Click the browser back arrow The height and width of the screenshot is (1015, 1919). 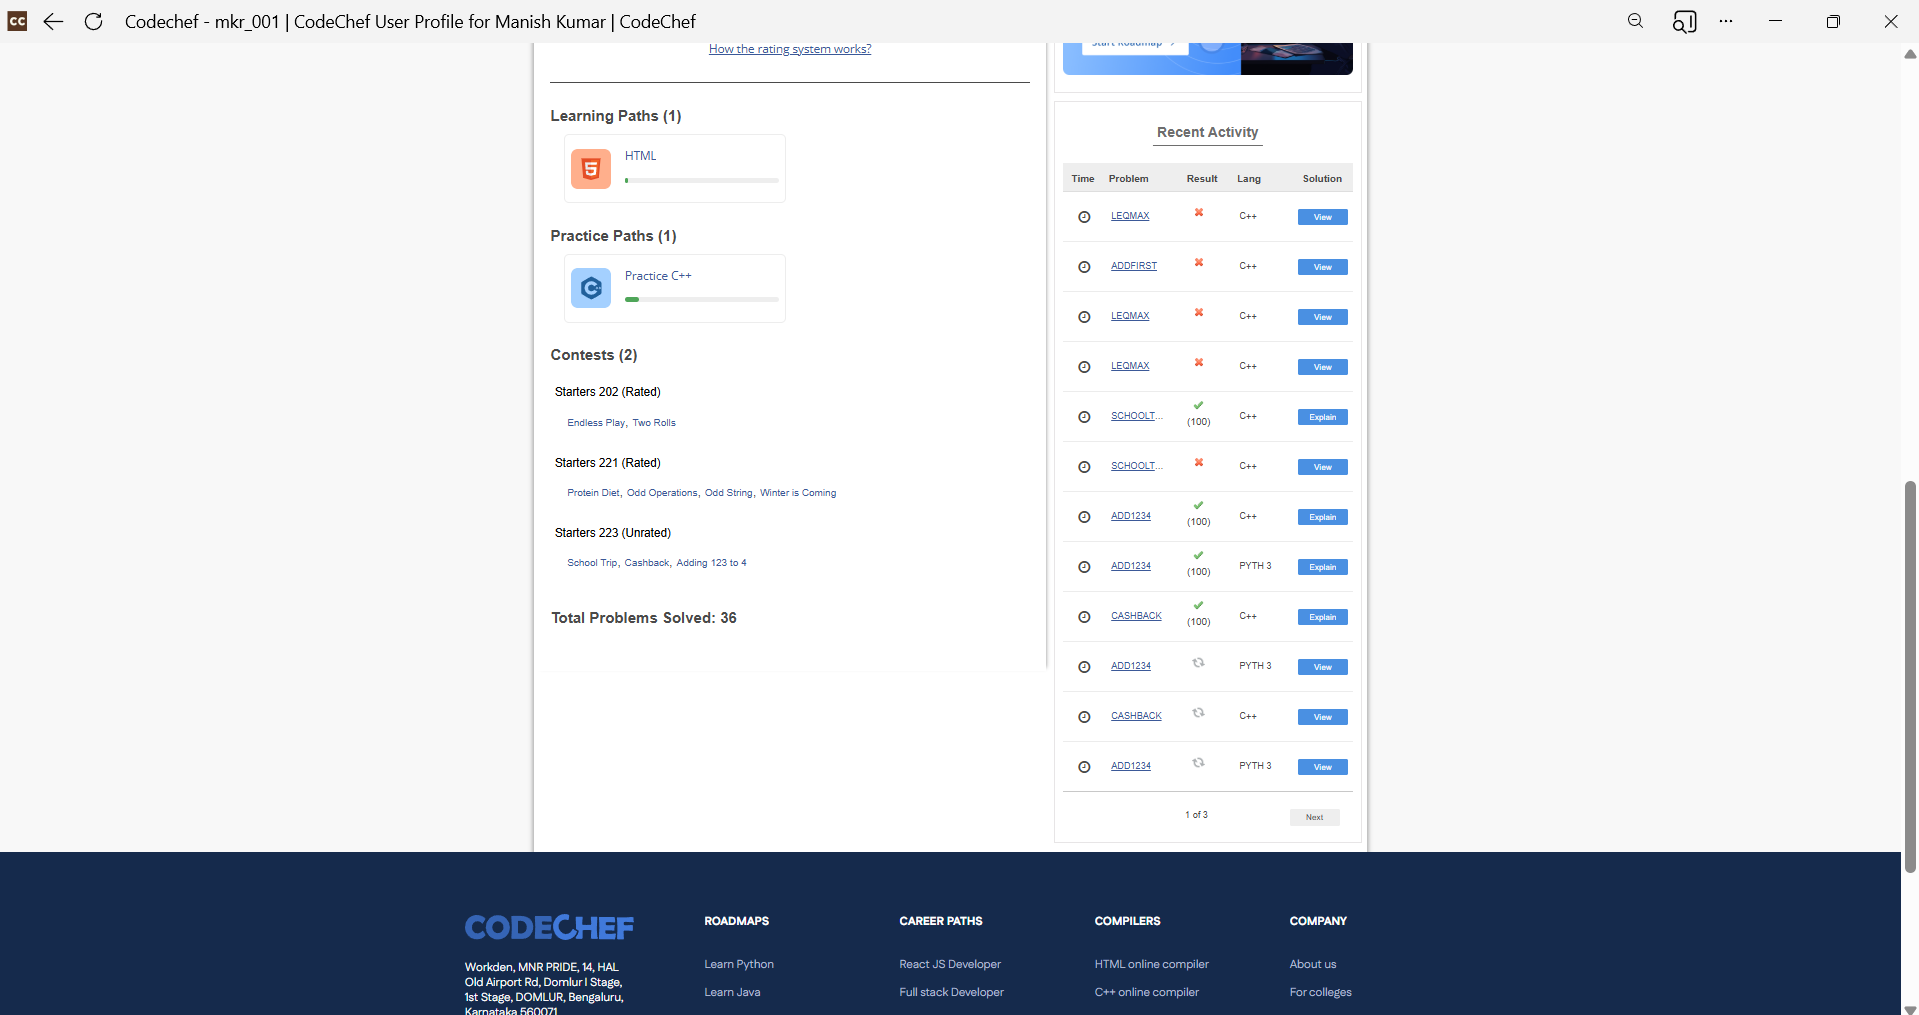53,21
